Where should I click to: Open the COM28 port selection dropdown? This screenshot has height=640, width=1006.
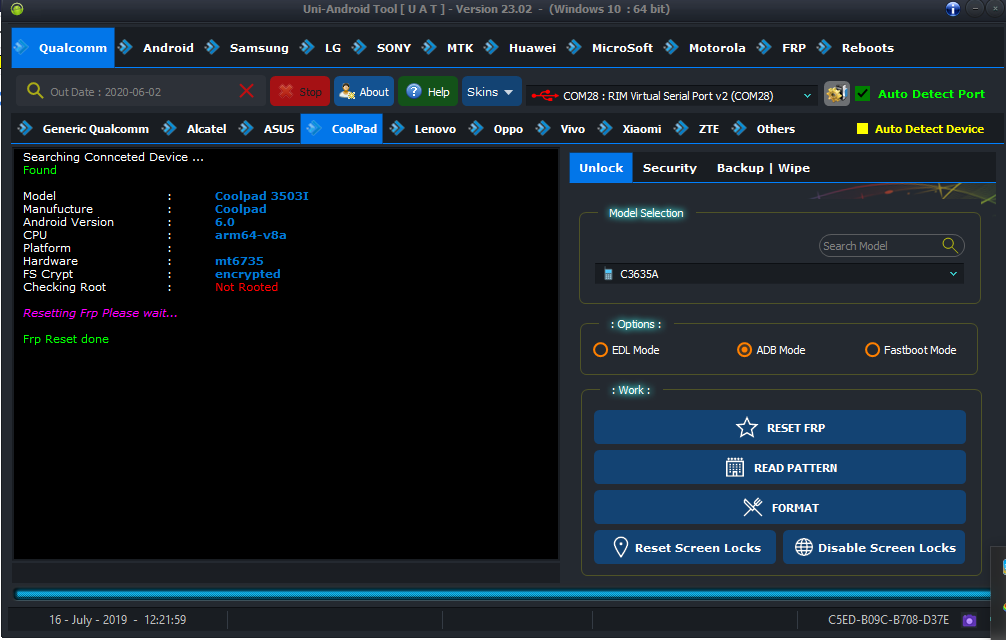tap(672, 96)
